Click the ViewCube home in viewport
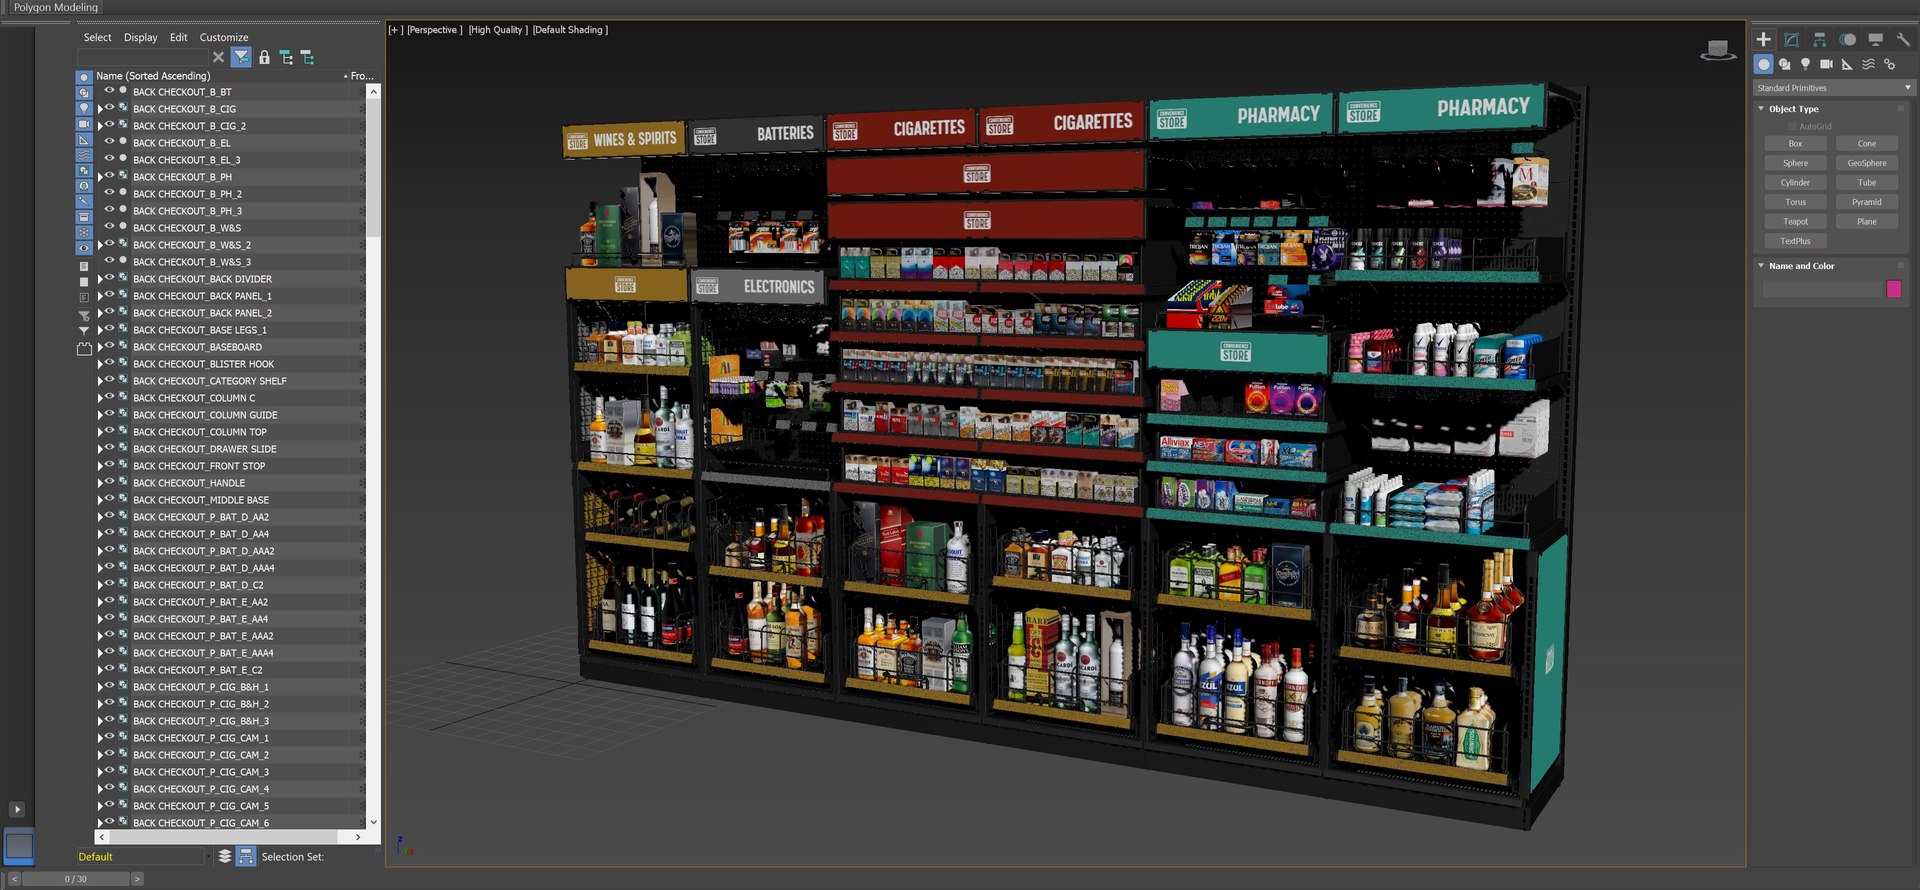The width and height of the screenshot is (1920, 890). coord(1718,50)
